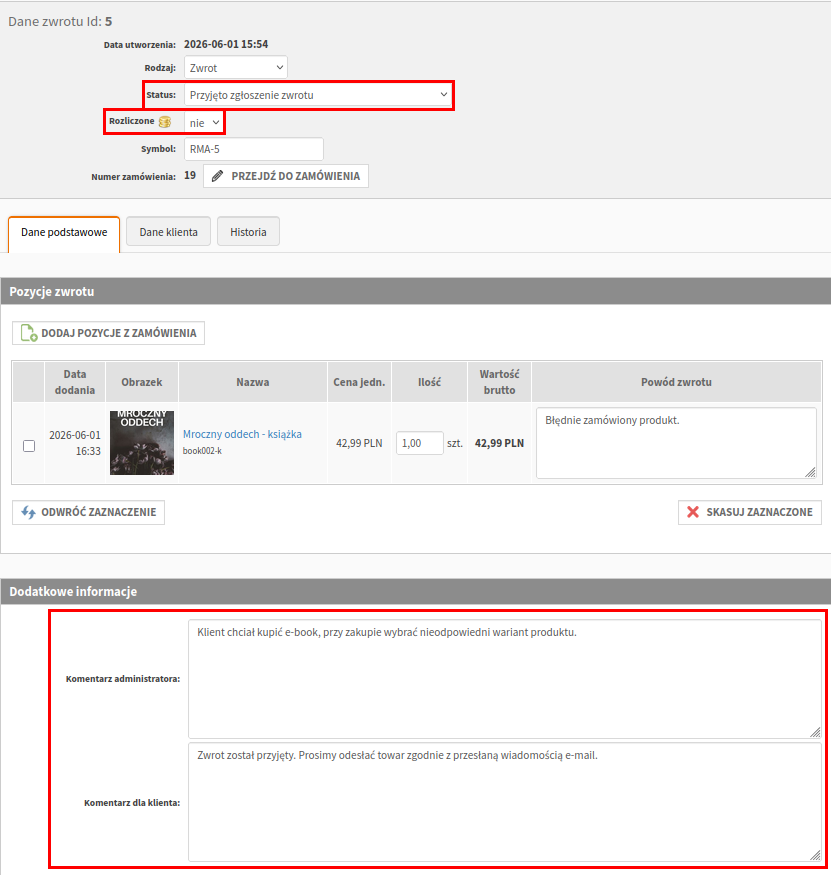The height and width of the screenshot is (875, 831).
Task: Click resize handle of Komentarz administratora textarea
Action: coord(815,733)
